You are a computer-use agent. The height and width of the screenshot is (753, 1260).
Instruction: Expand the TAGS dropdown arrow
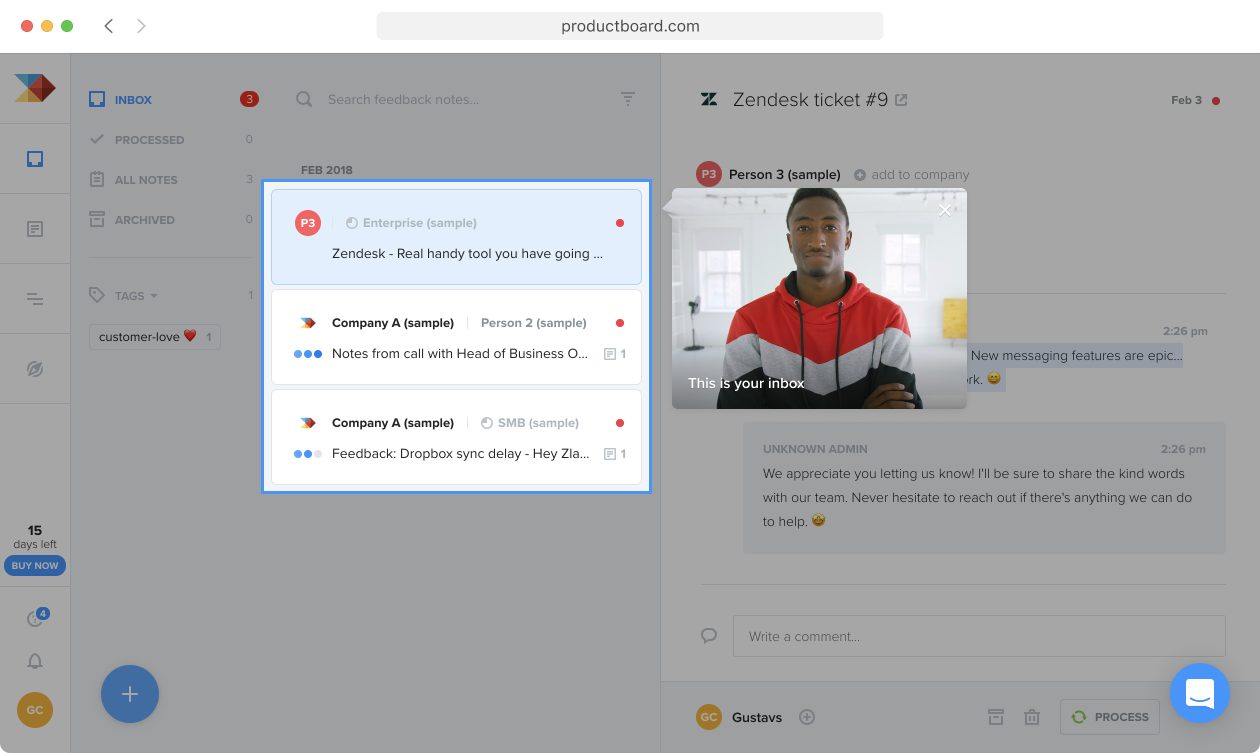(x=154, y=296)
